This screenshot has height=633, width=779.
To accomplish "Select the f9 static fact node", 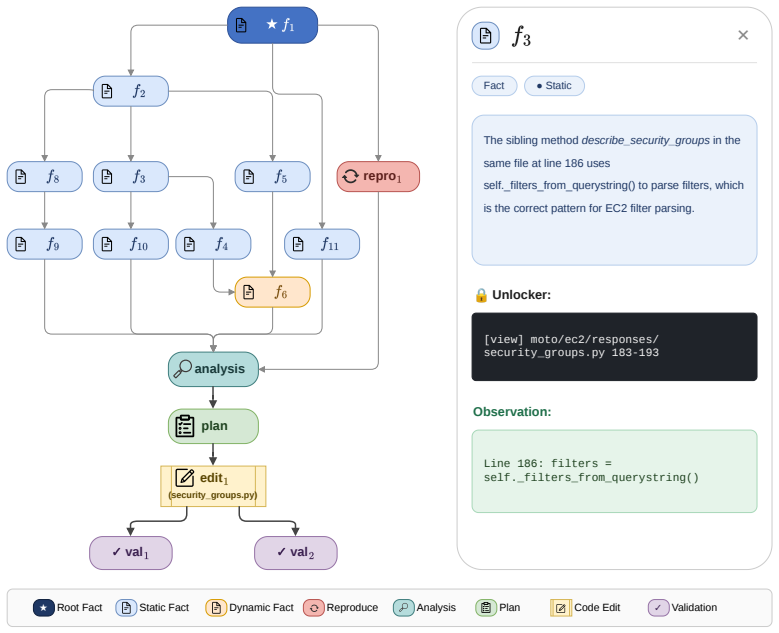I will tap(44, 244).
